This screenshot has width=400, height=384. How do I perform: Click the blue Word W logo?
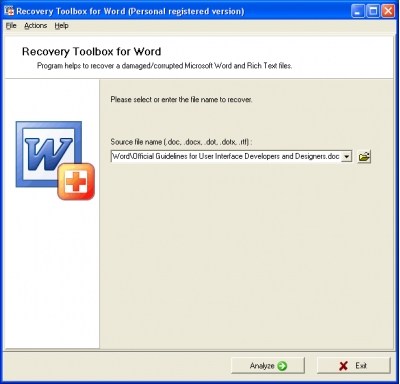tap(49, 154)
